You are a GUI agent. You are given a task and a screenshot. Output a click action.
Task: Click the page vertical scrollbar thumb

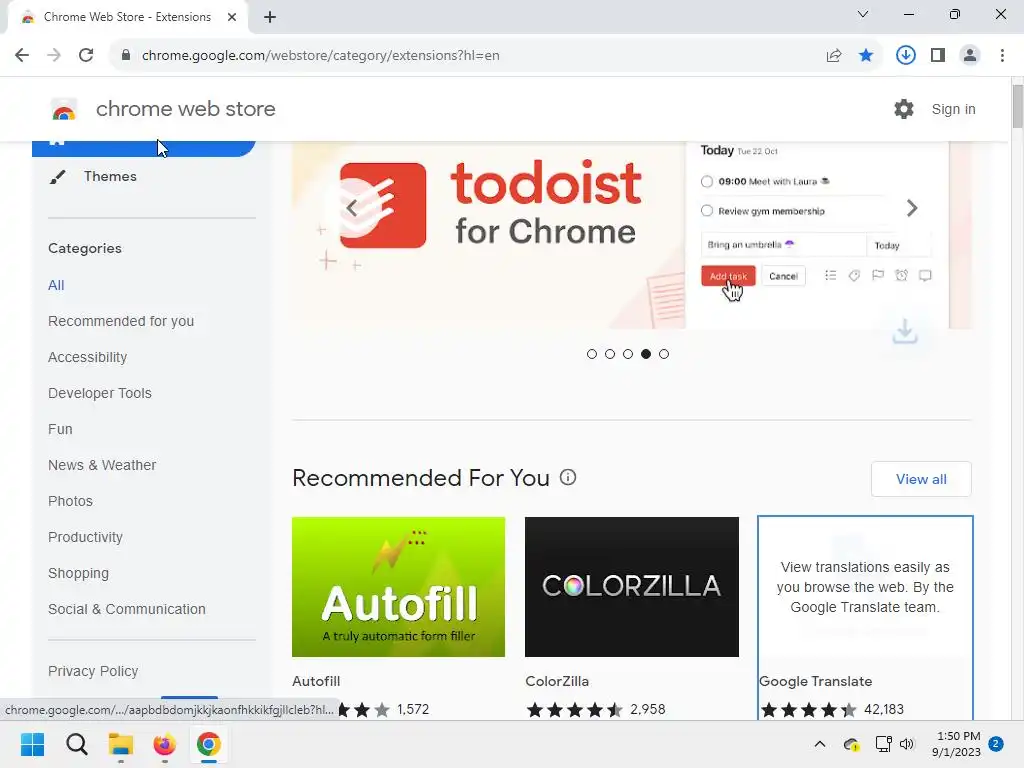[1017, 106]
